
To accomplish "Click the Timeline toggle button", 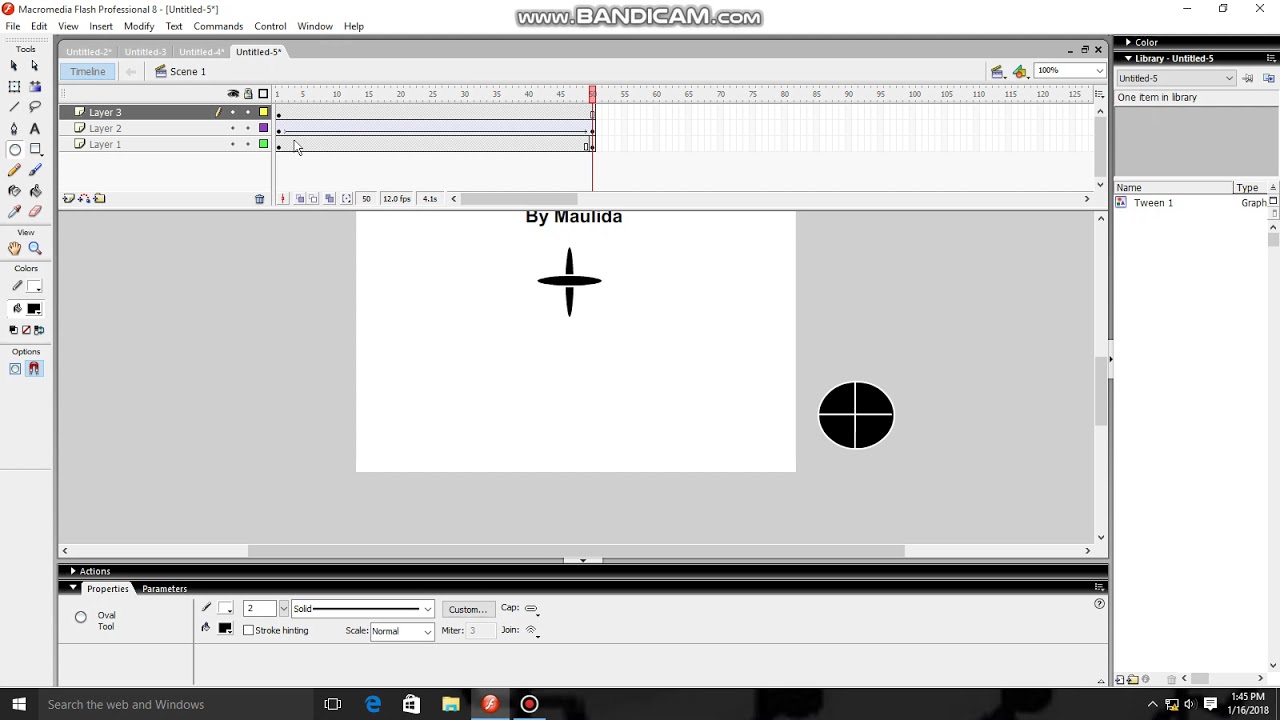I will click(88, 71).
